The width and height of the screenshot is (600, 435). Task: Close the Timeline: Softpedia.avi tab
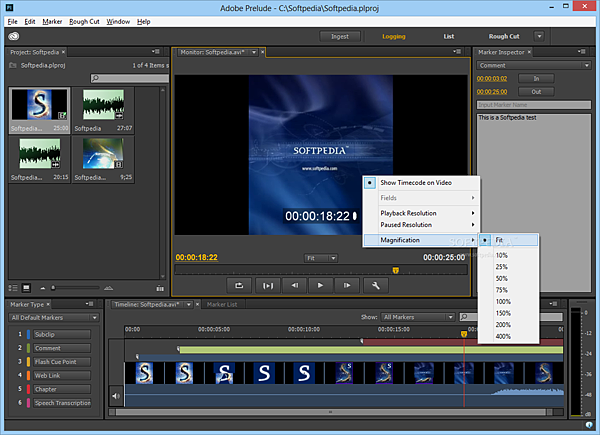(x=197, y=304)
